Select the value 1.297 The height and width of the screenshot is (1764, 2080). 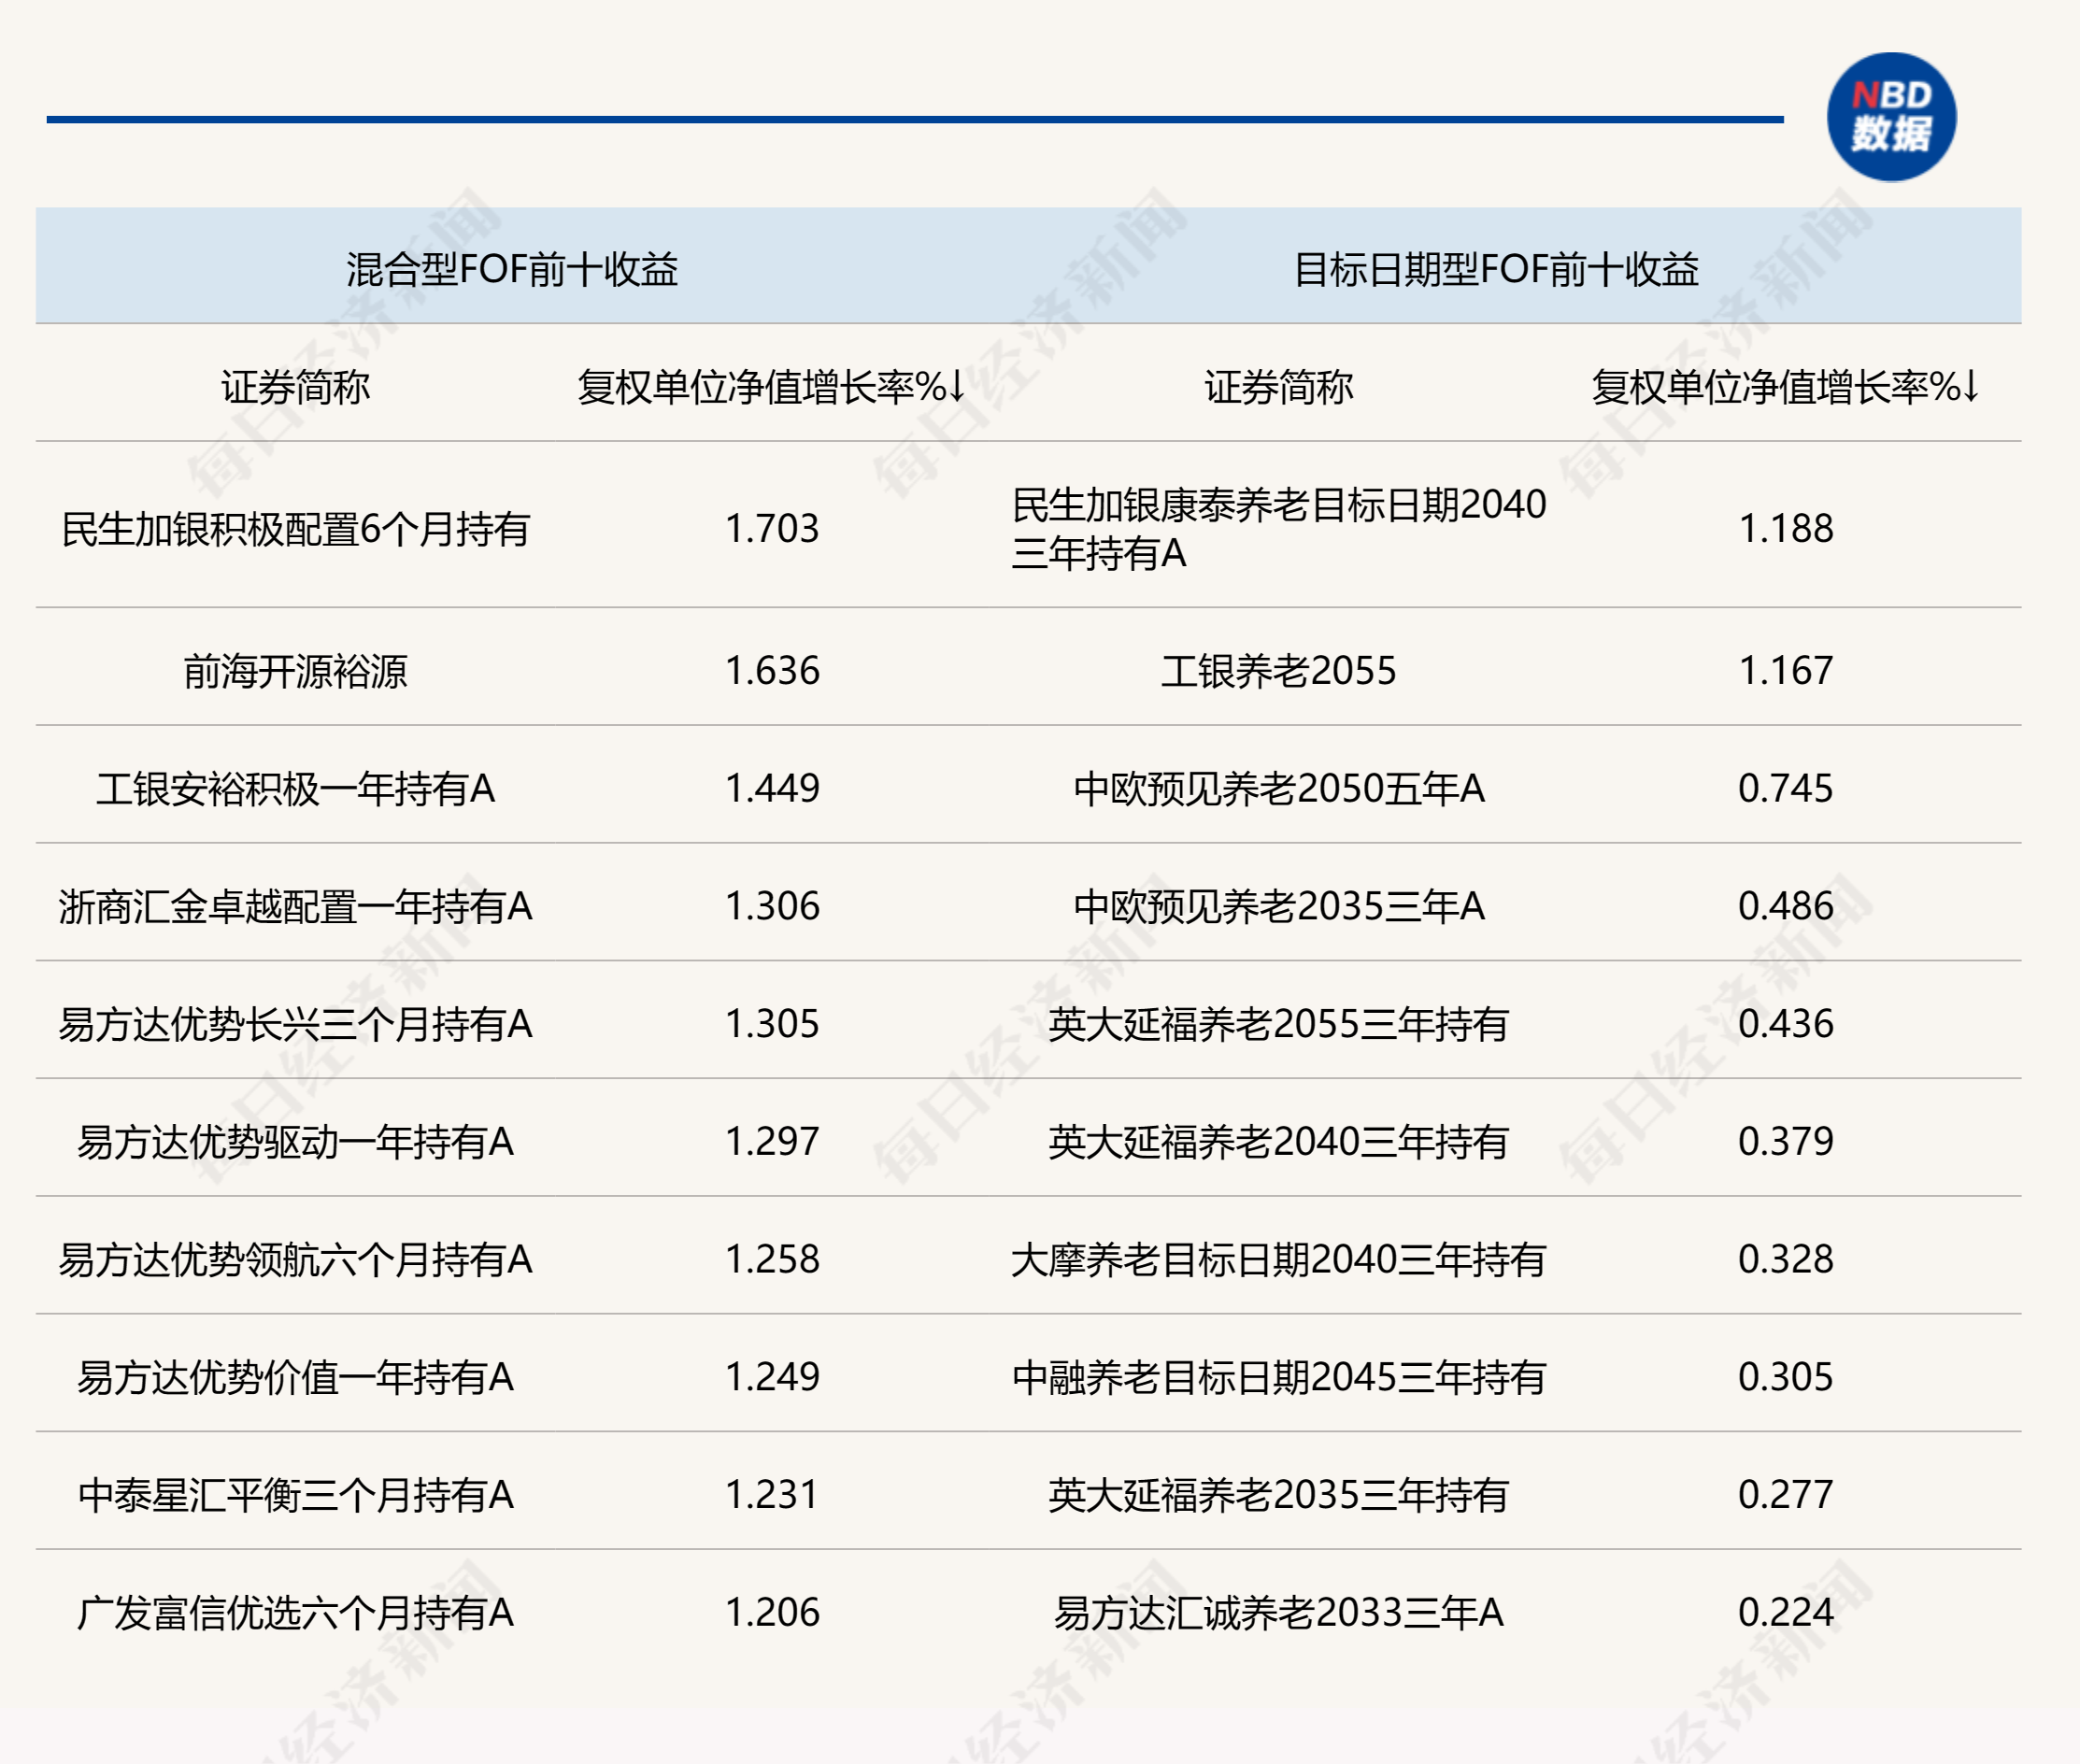coord(771,1143)
